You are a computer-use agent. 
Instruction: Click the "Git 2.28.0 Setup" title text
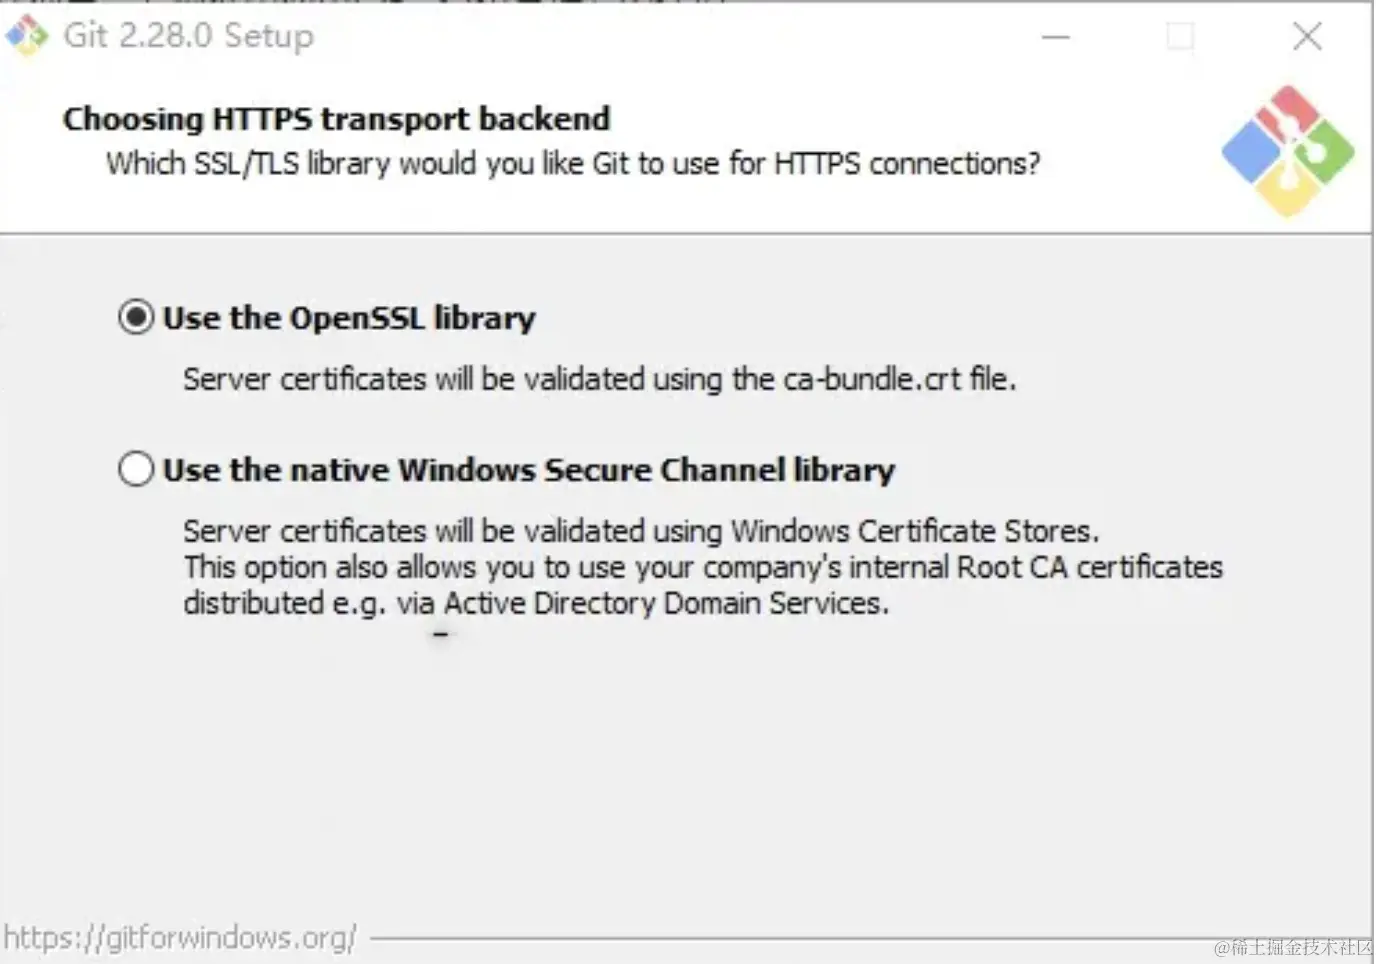pos(188,36)
